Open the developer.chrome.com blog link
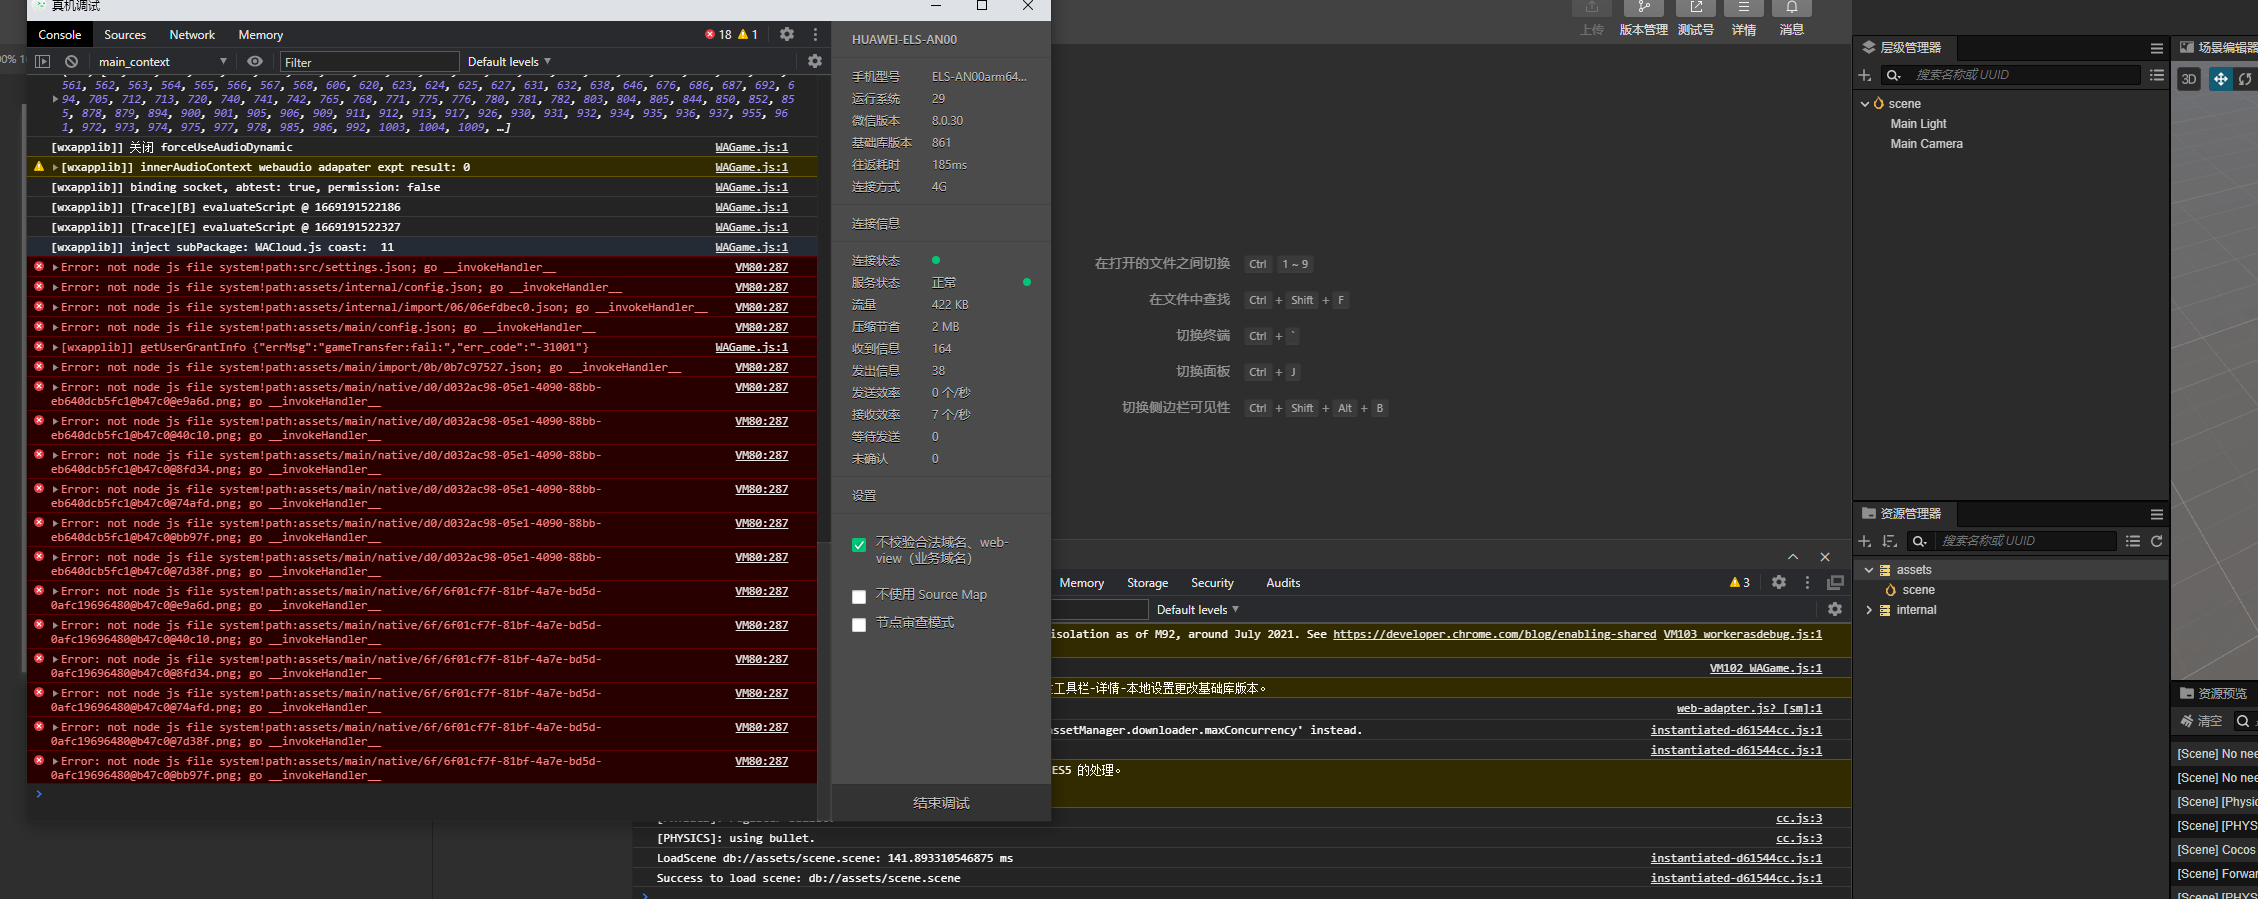This screenshot has height=899, width=2258. (1494, 634)
